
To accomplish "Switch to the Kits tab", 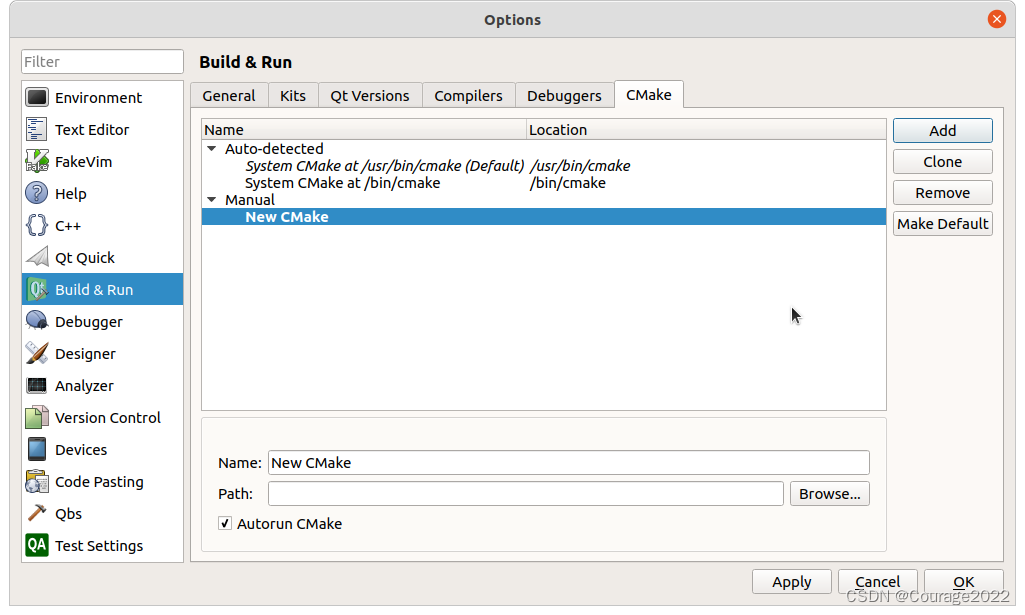I will (293, 95).
